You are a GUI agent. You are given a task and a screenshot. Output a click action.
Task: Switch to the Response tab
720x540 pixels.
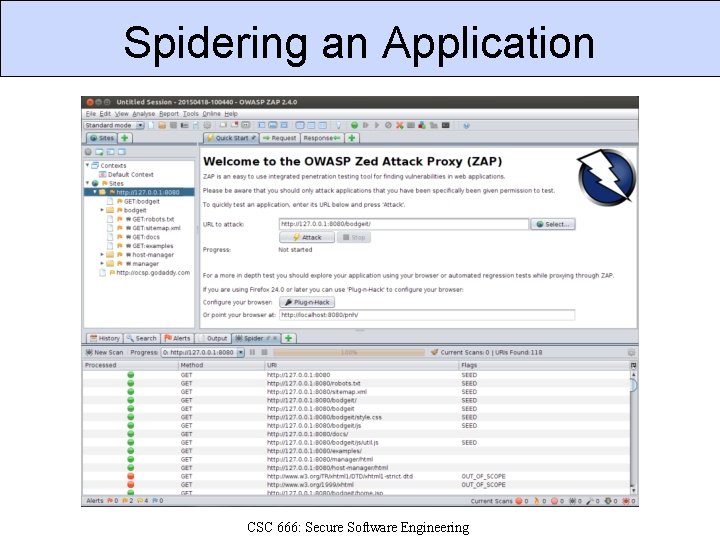322,138
